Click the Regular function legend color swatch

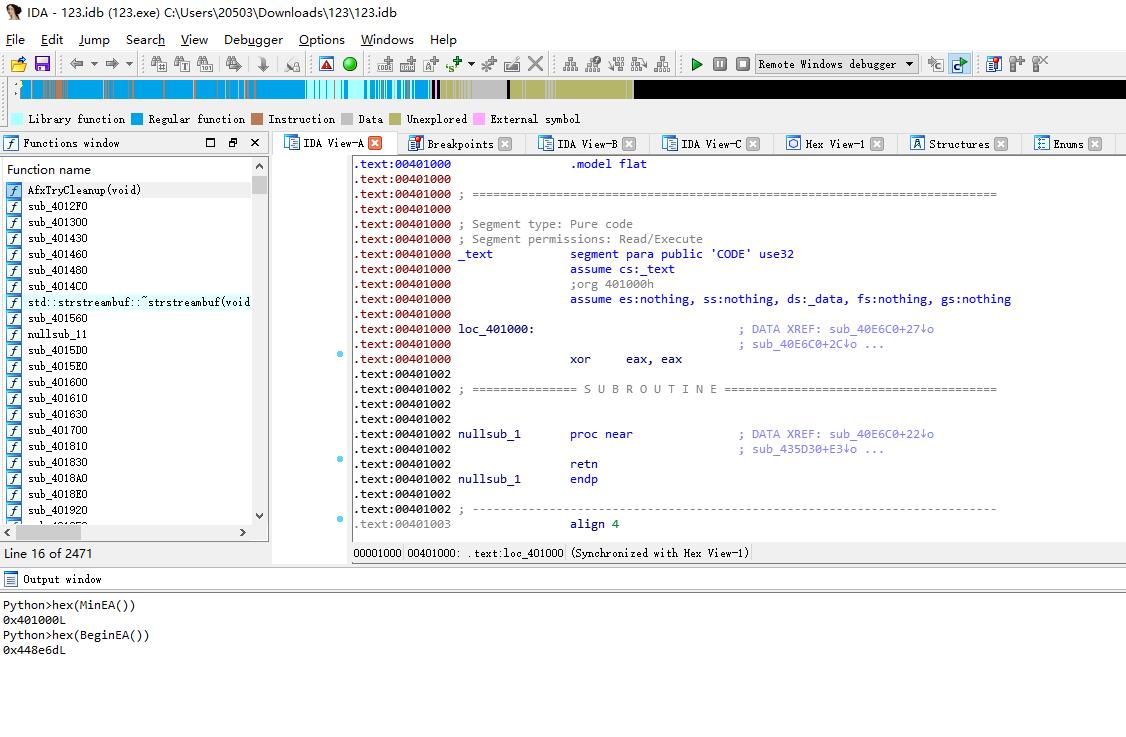coord(136,119)
